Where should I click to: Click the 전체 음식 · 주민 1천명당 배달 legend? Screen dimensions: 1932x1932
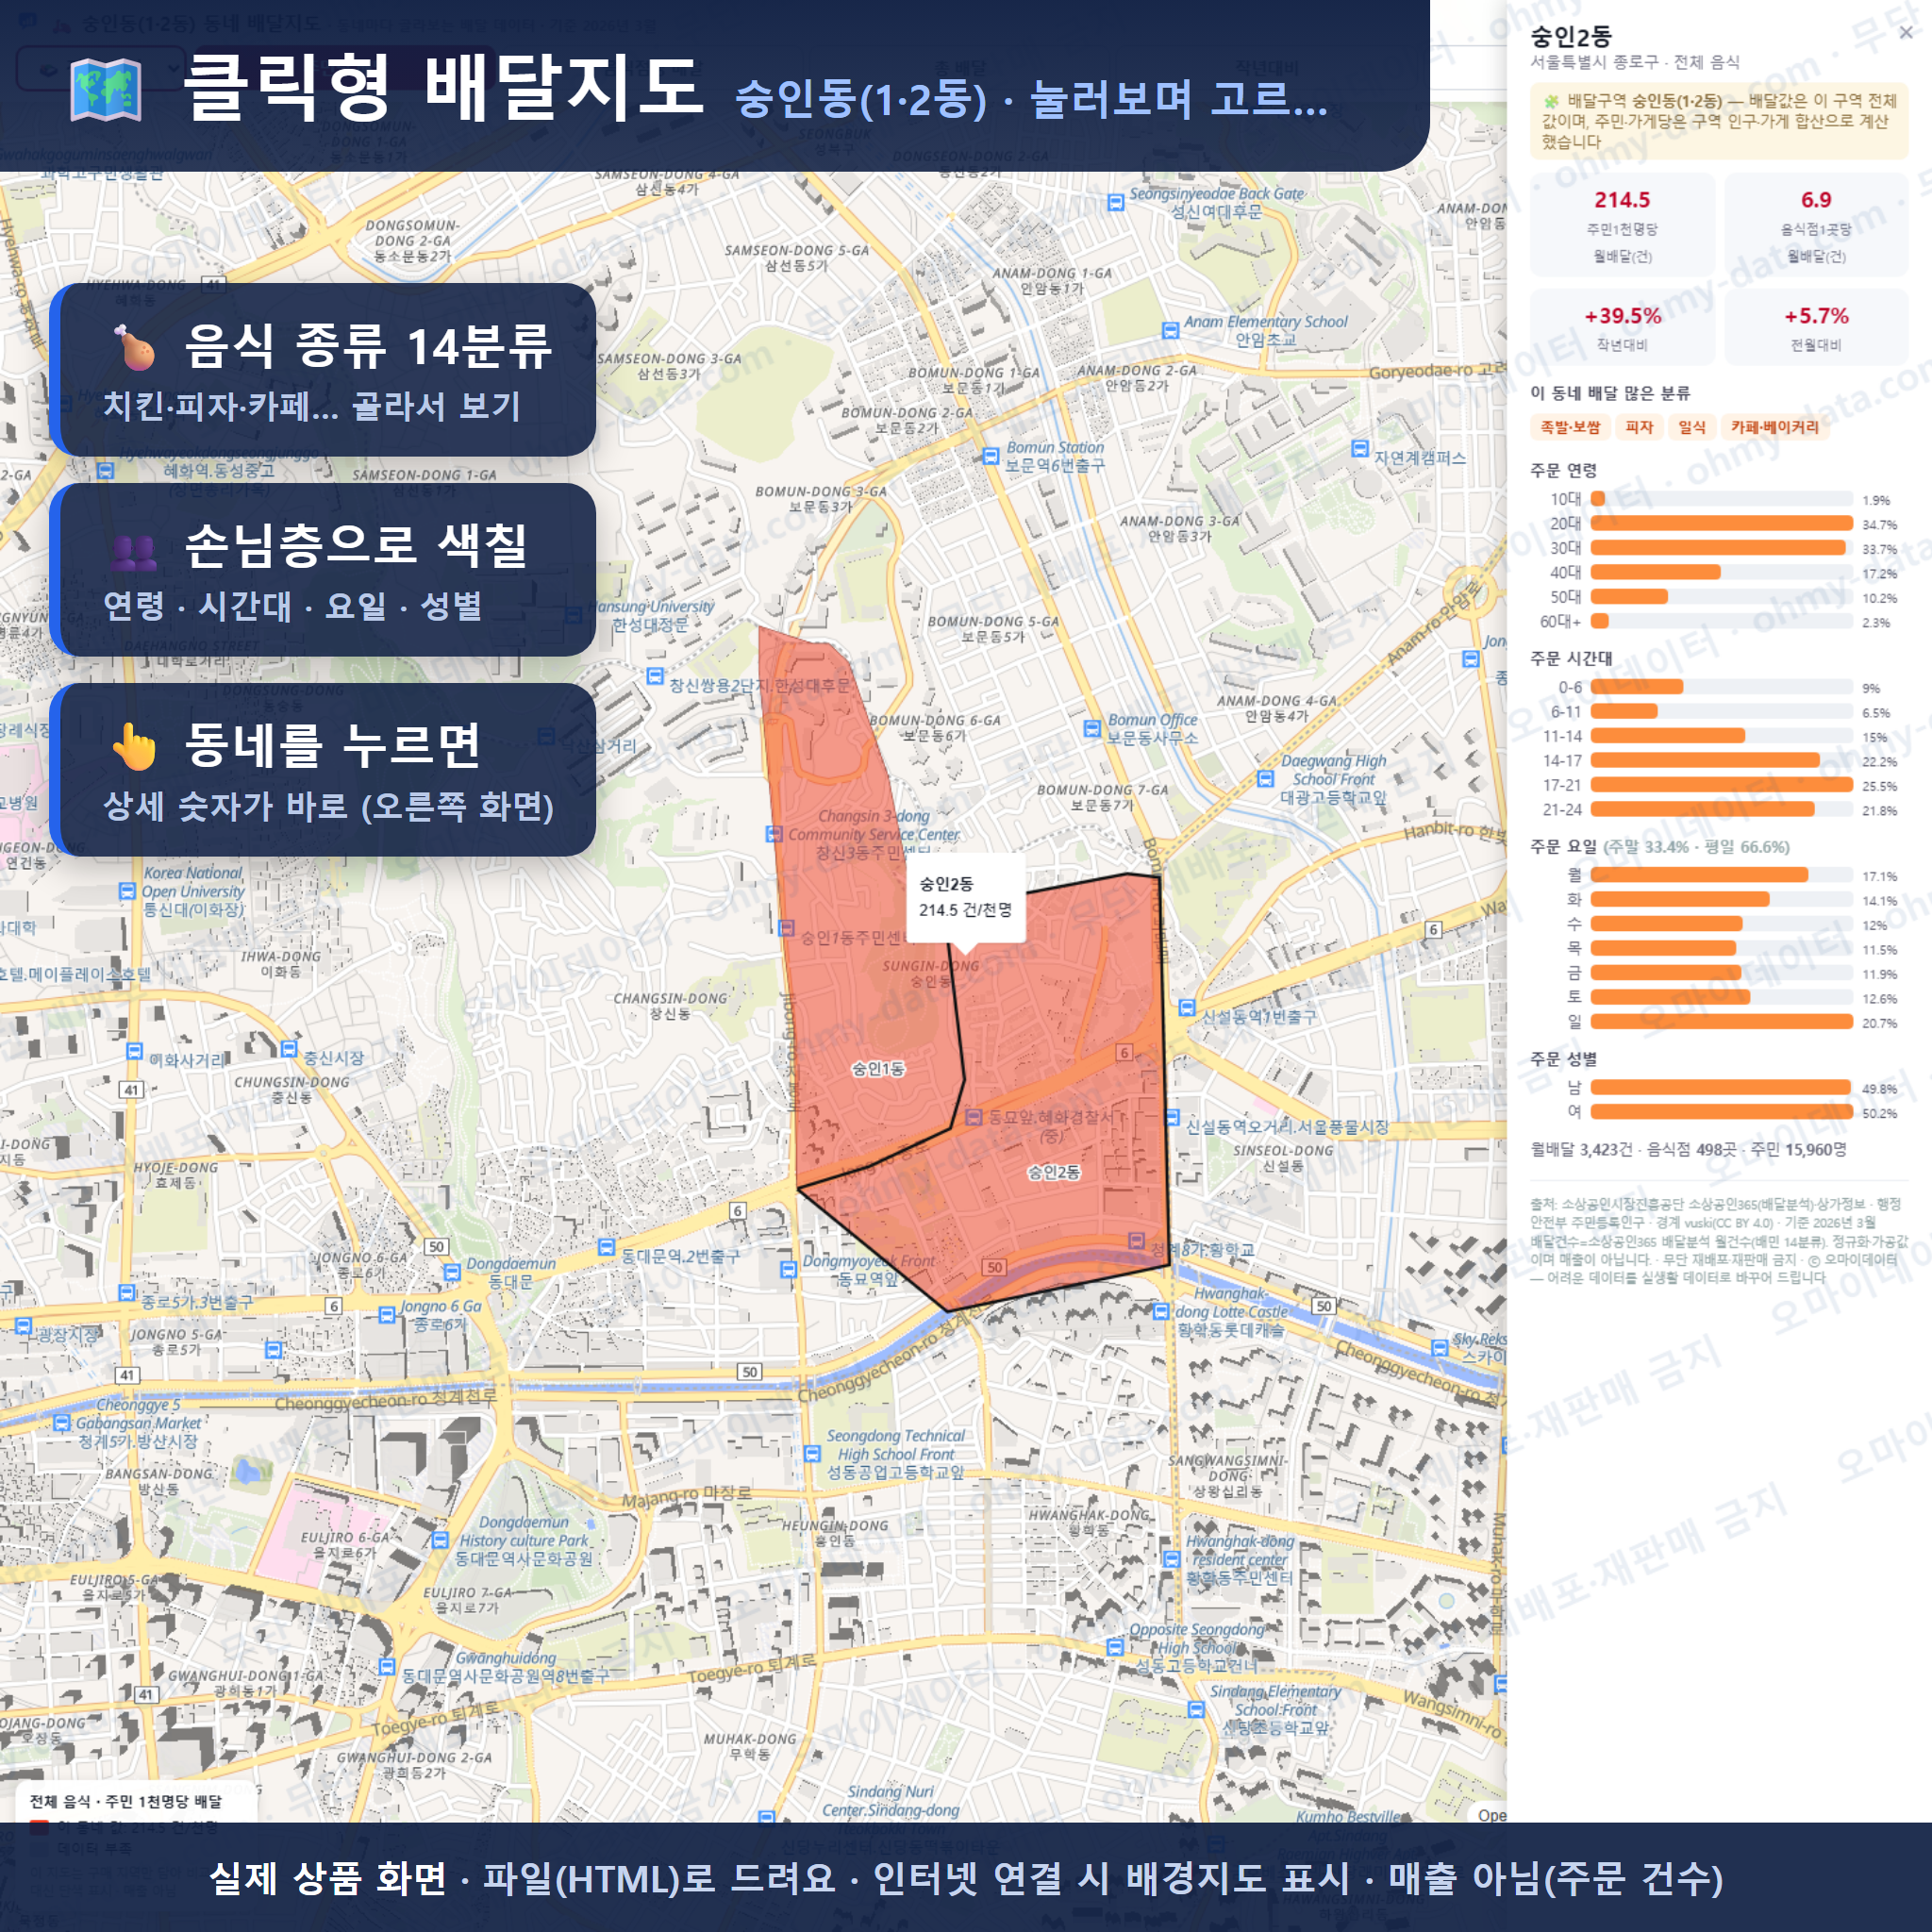click(x=126, y=1801)
